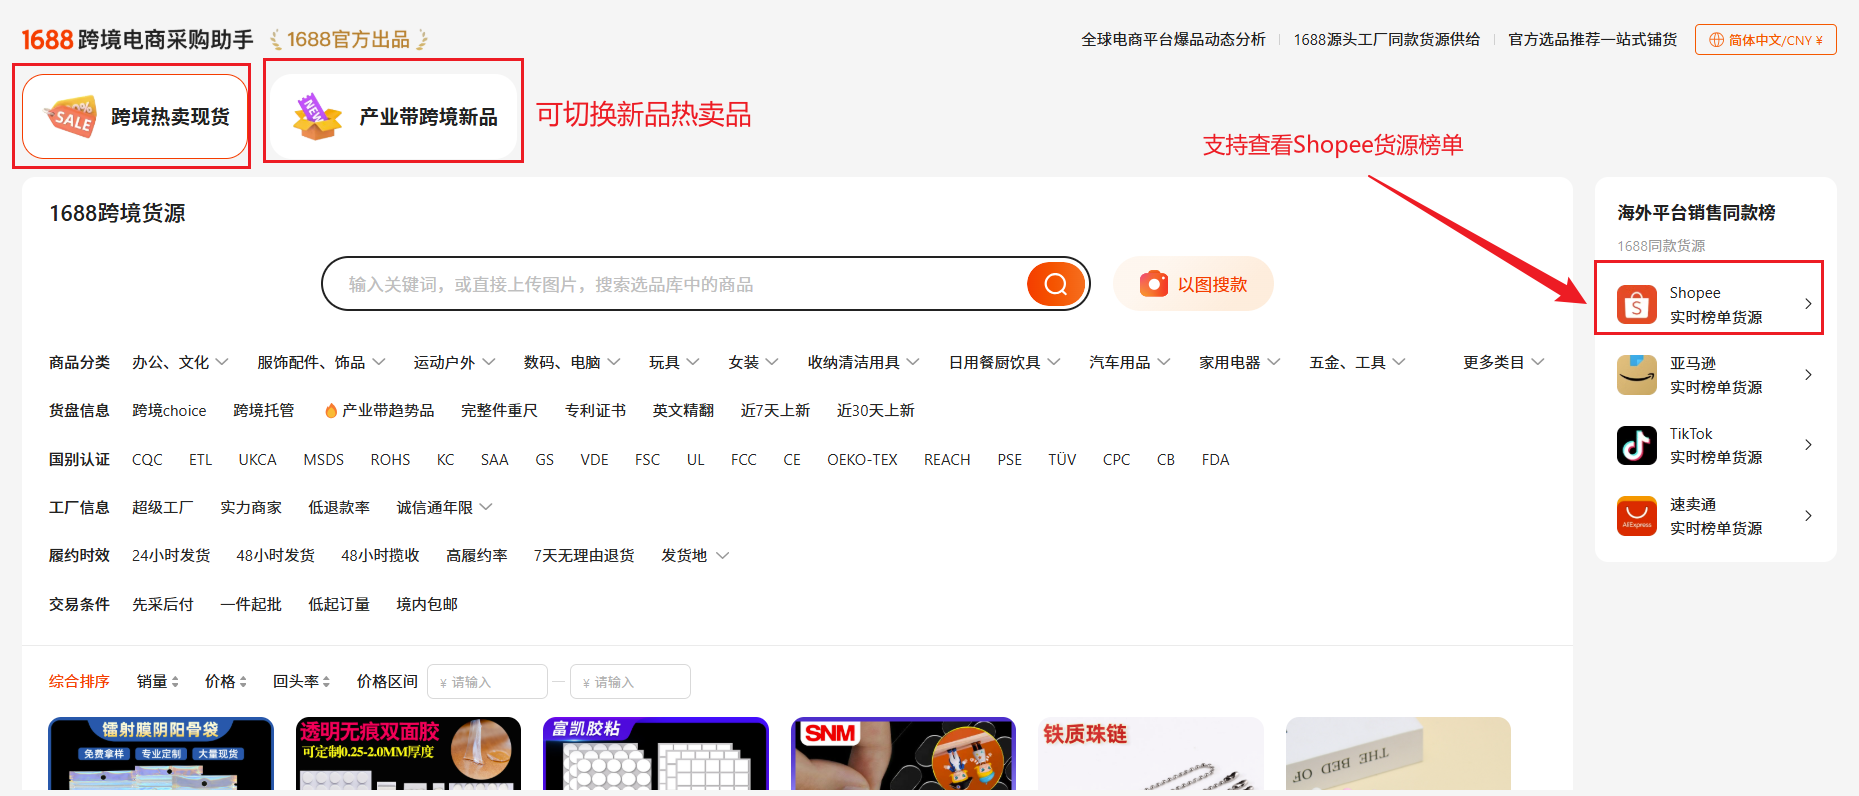The width and height of the screenshot is (1859, 796).
Task: Click the 官方选品推荐一站式铺货 link
Action: (1592, 40)
